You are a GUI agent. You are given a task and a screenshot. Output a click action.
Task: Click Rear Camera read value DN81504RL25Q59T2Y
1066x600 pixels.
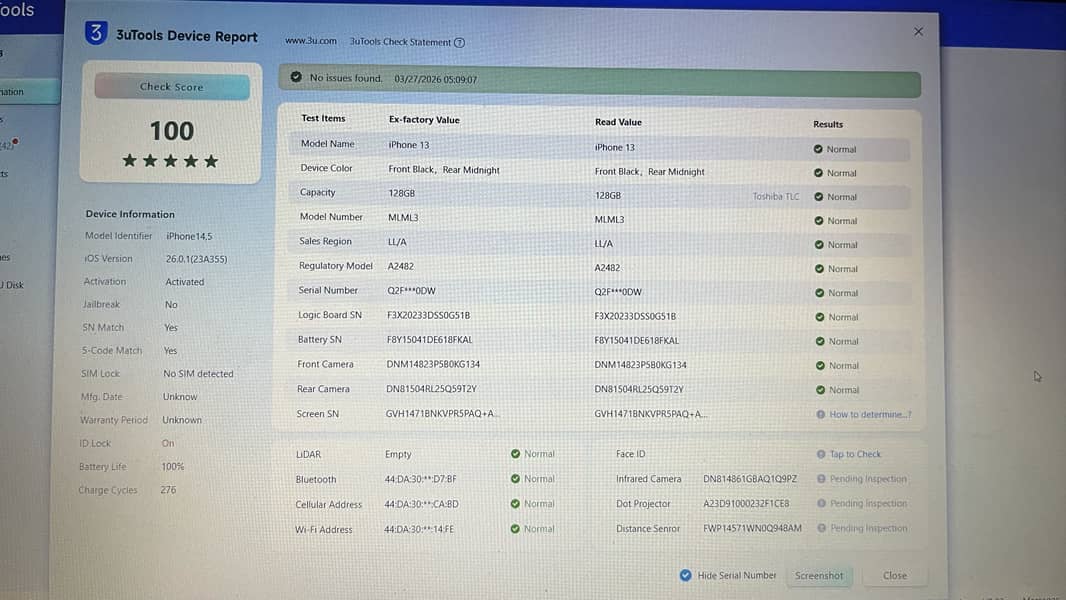(x=639, y=389)
